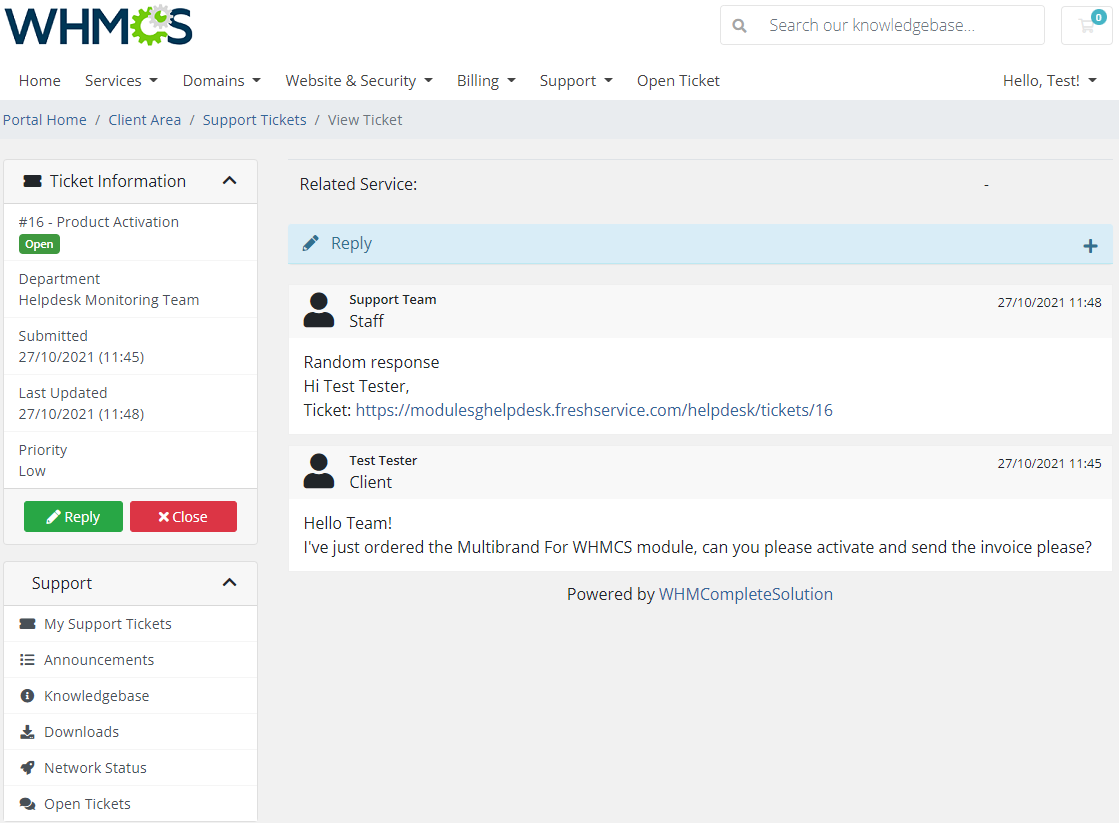Open the Billing dropdown menu

coord(486,81)
